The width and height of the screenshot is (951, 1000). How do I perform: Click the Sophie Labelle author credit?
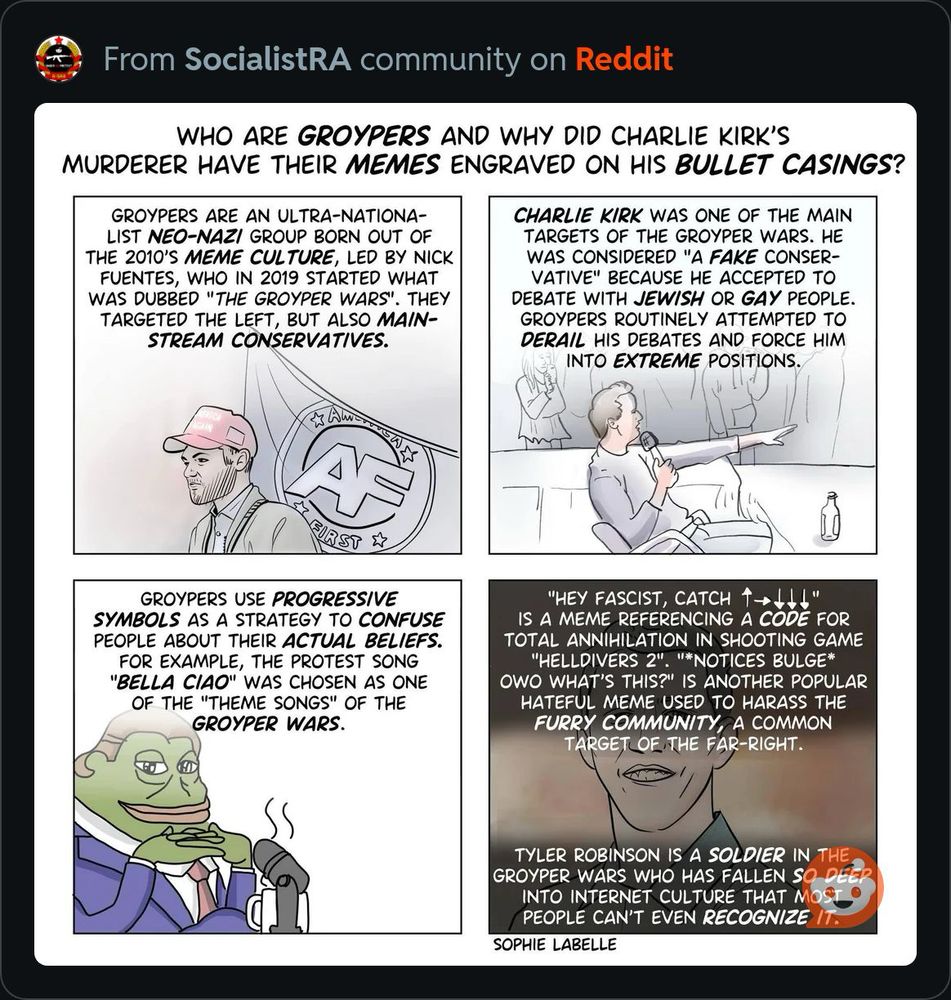click(555, 944)
